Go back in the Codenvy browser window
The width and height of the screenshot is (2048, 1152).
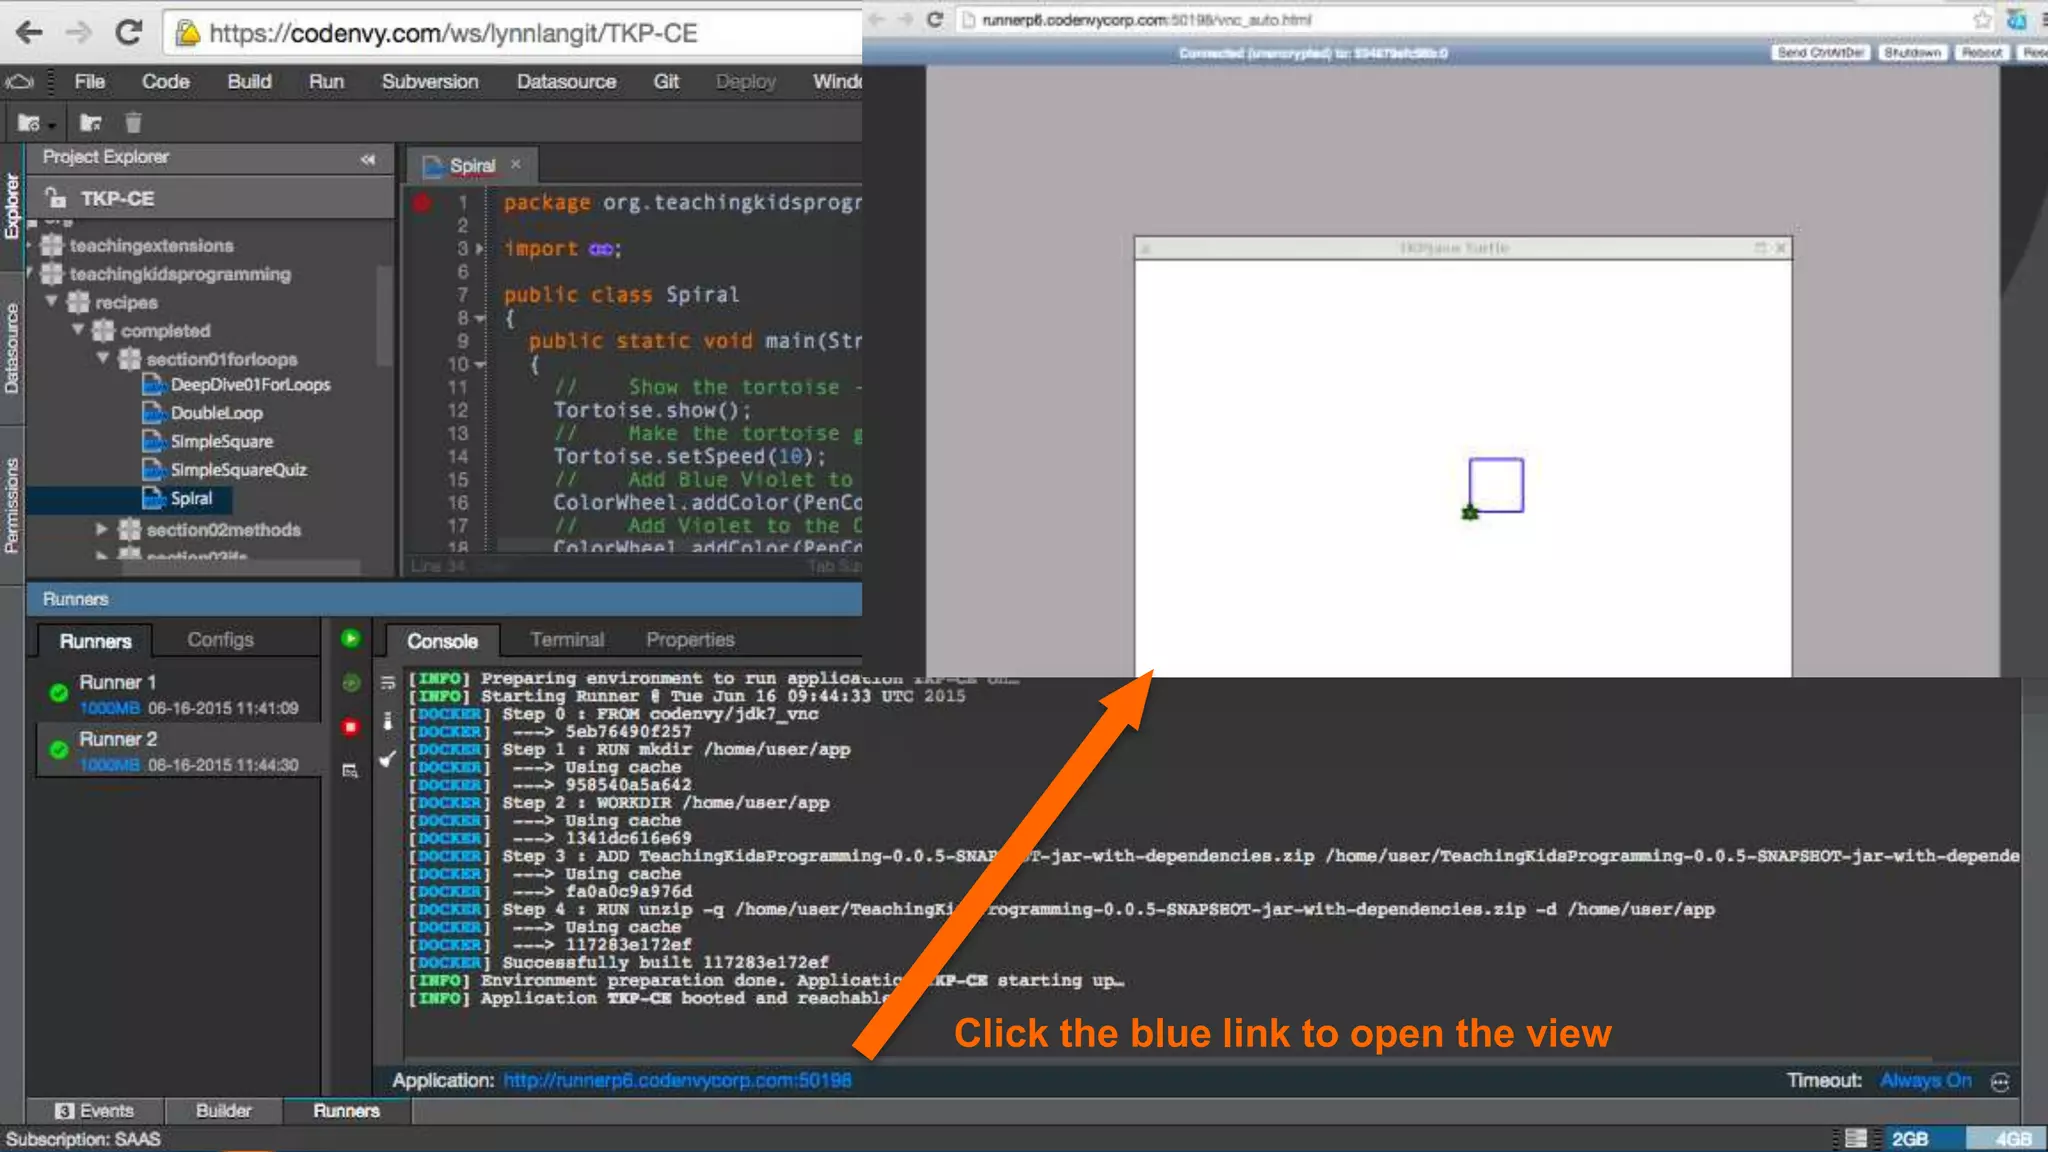pos(30,32)
